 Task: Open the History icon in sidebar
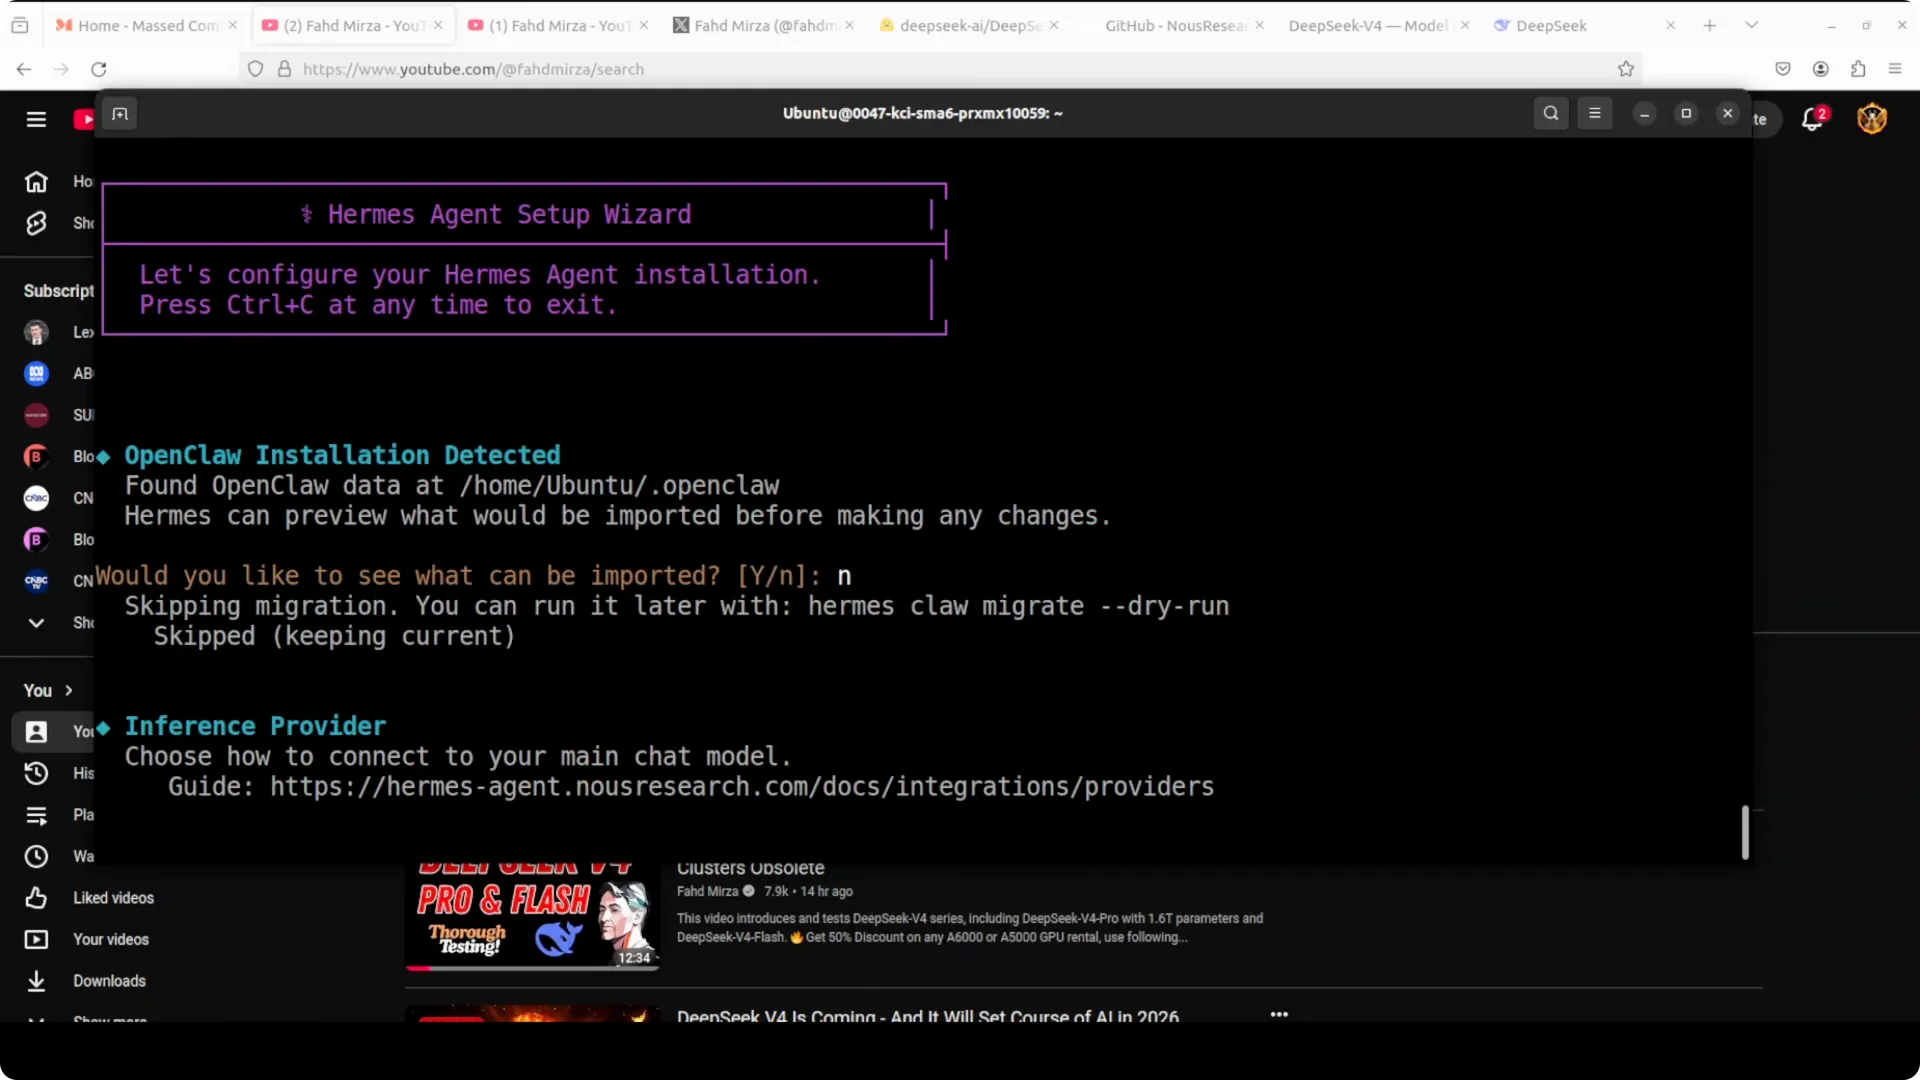pos(36,773)
